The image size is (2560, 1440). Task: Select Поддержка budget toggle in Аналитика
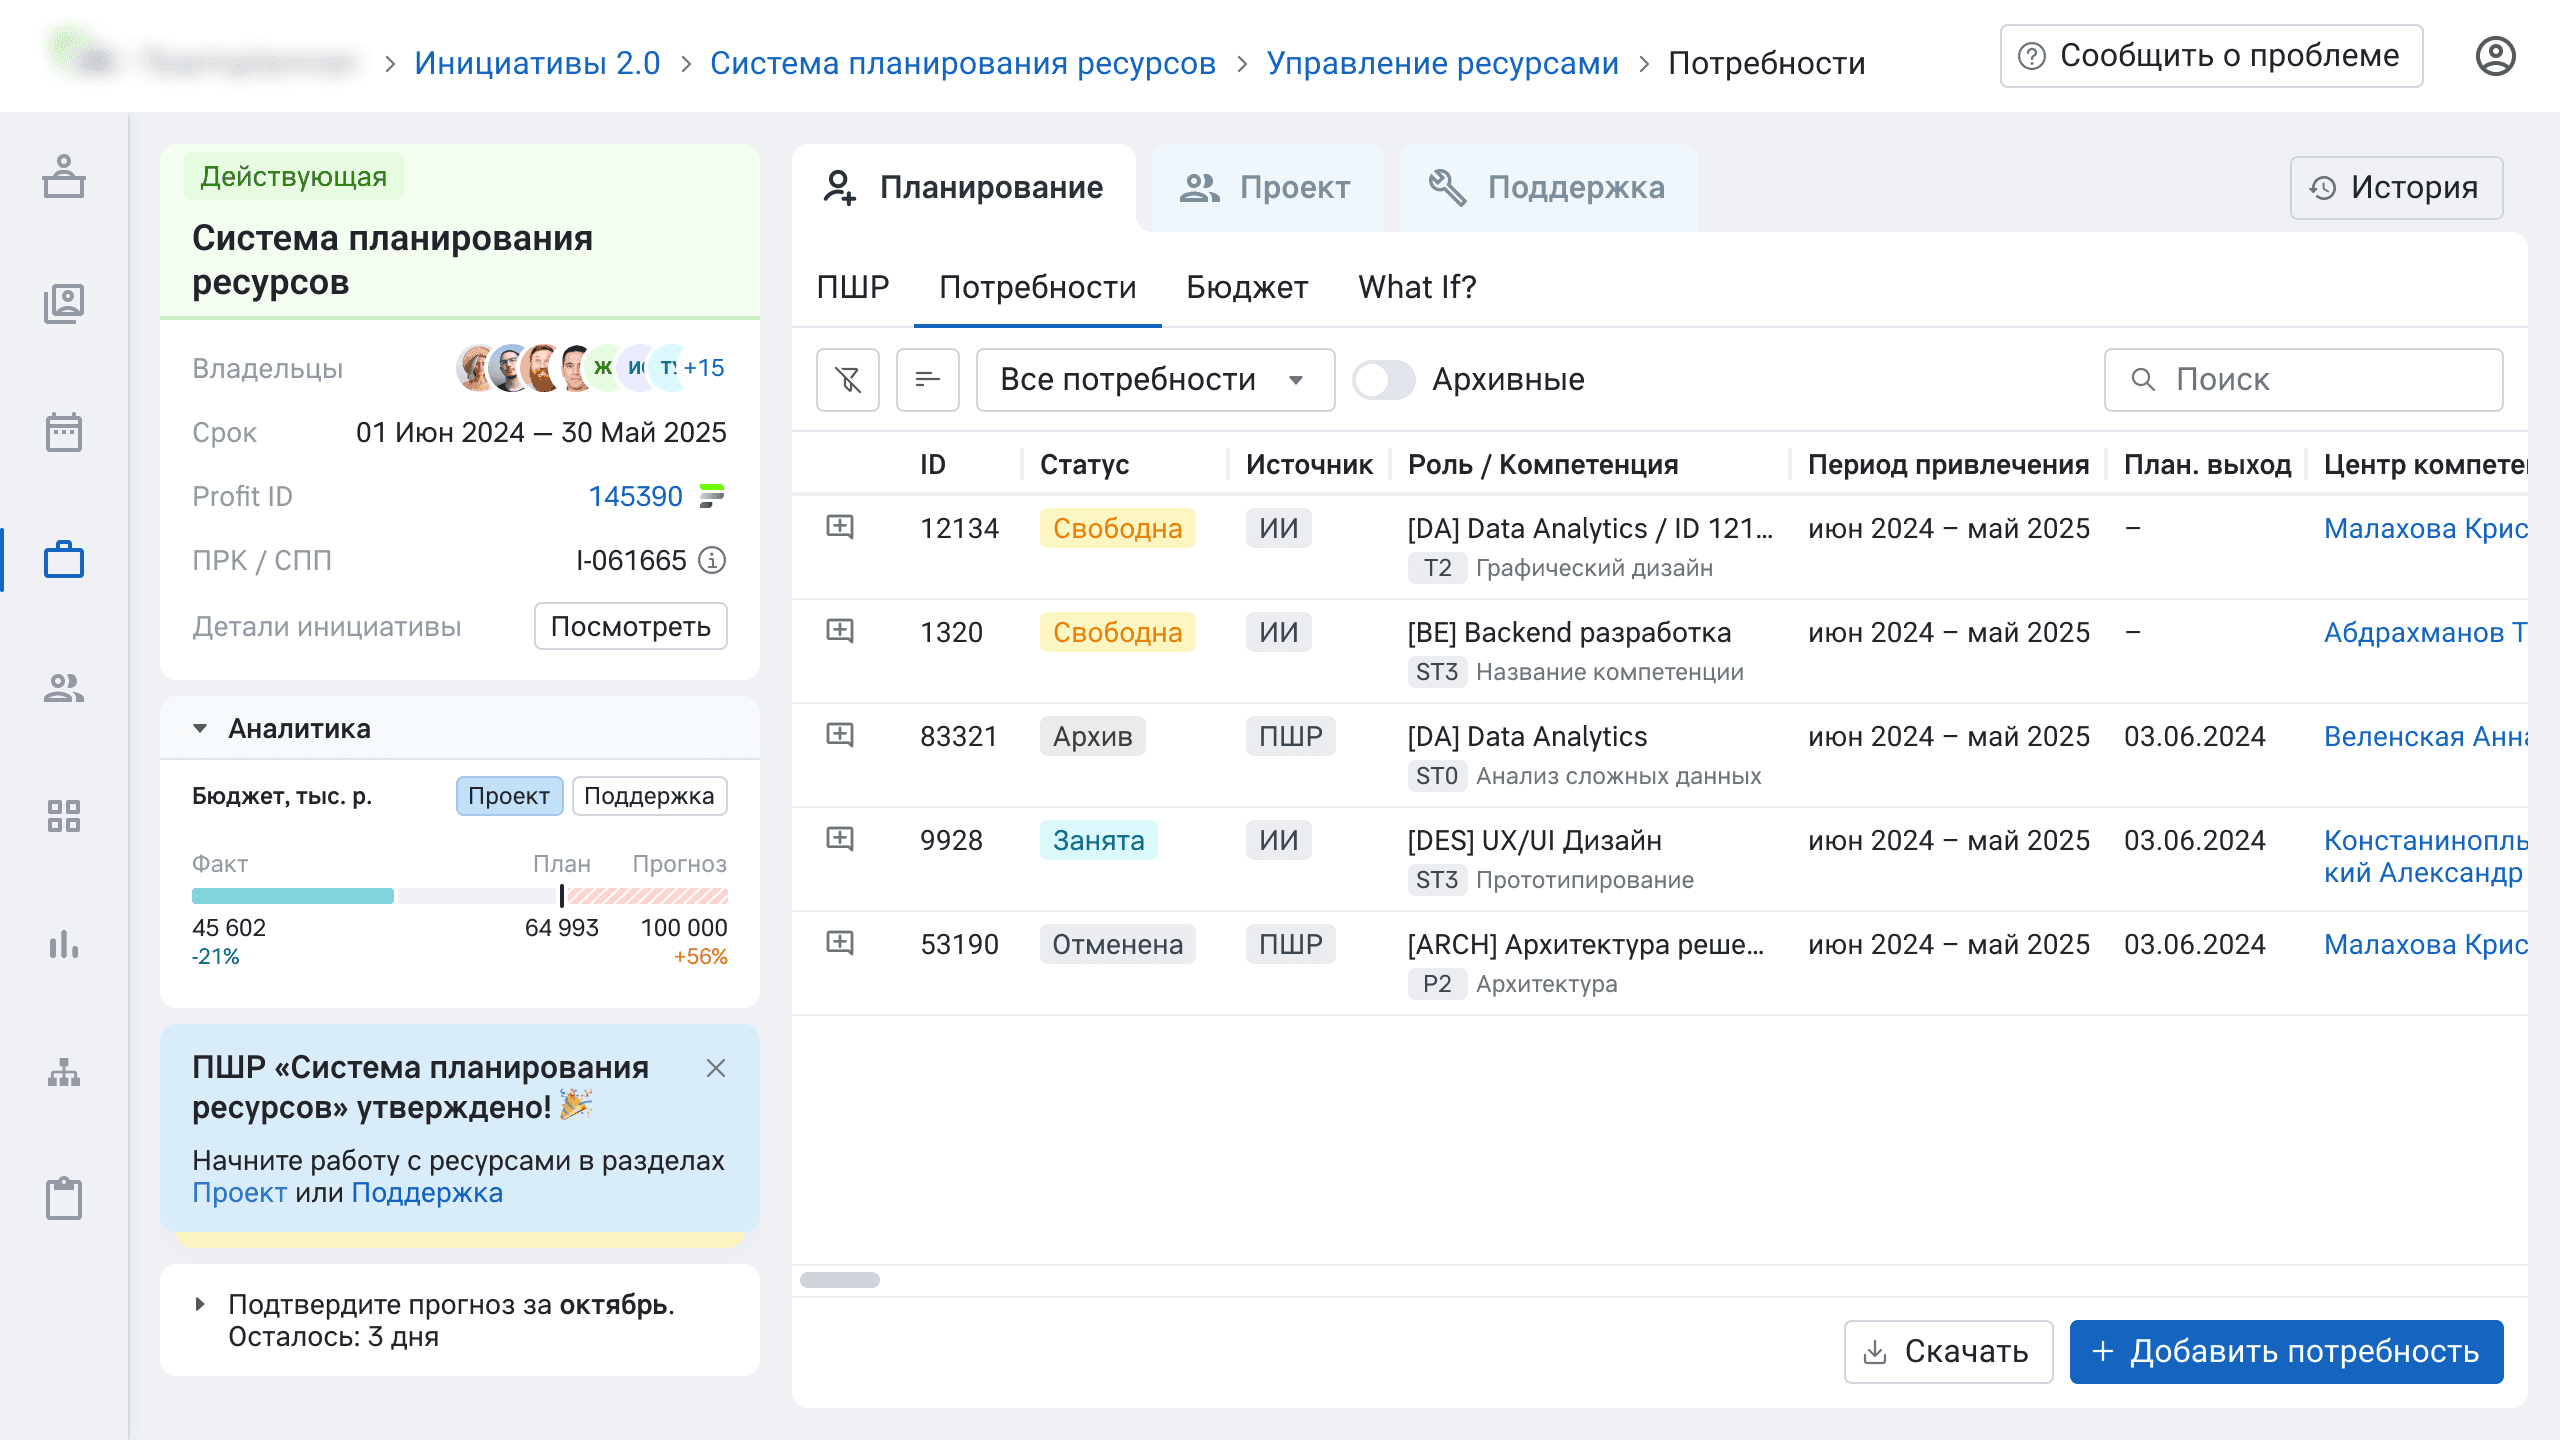[x=649, y=796]
